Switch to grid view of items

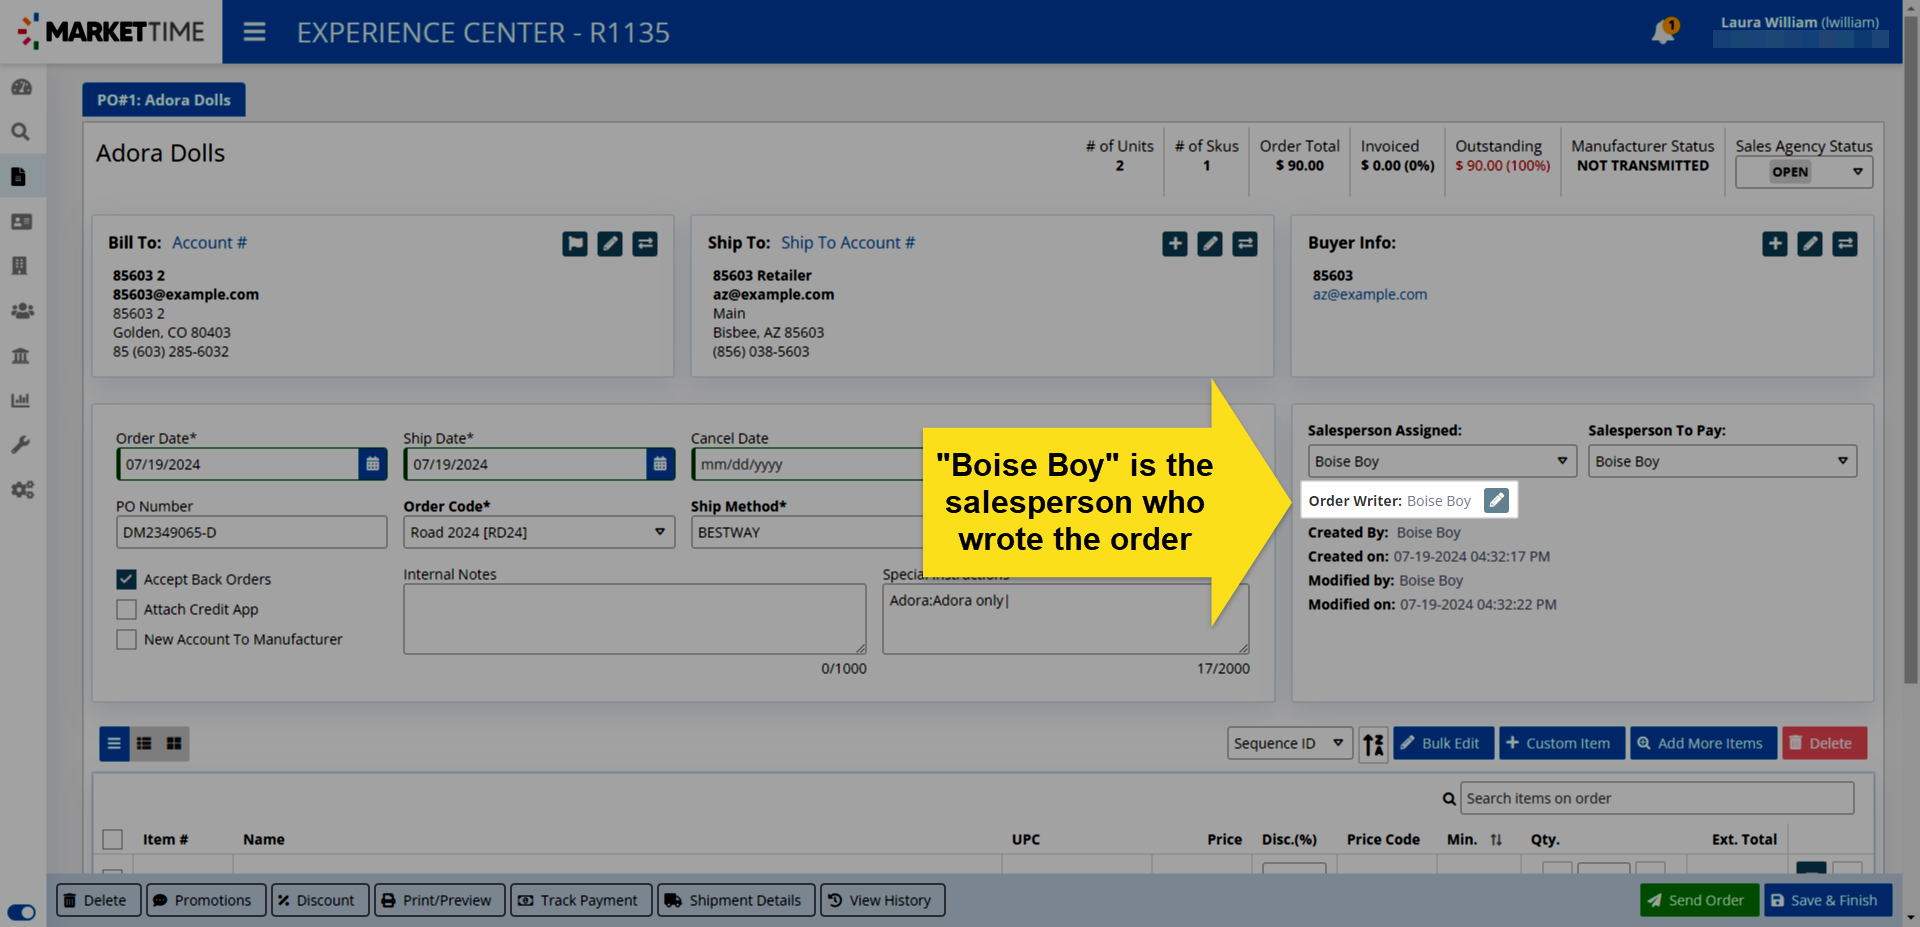(x=174, y=744)
